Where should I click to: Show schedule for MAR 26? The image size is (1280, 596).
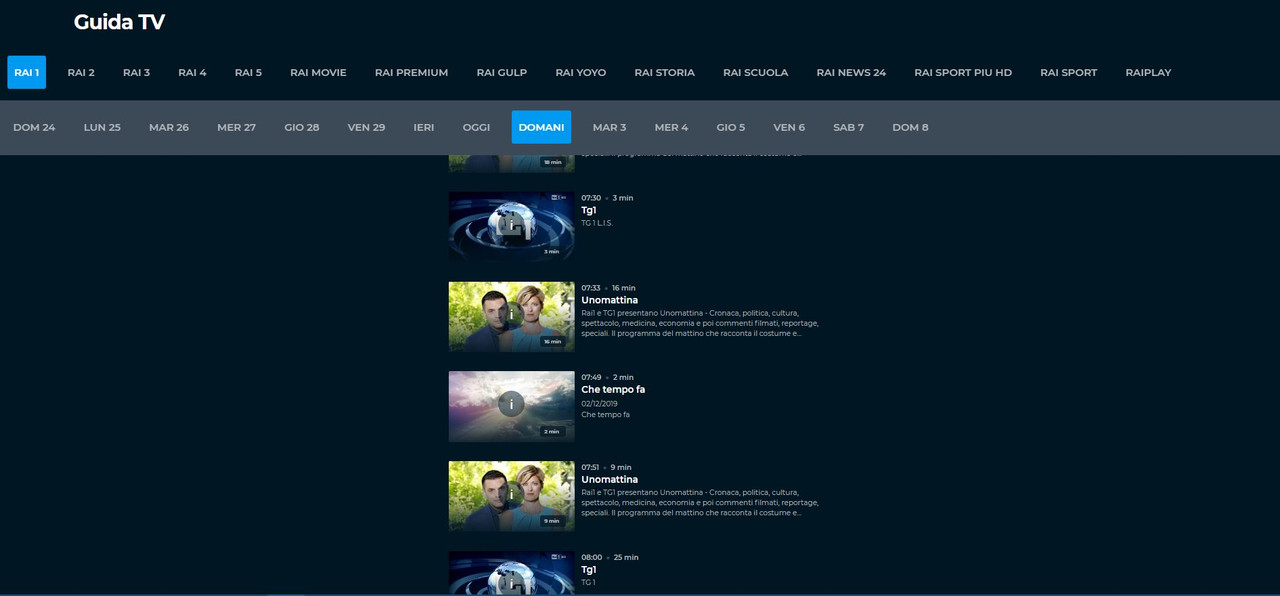(x=169, y=127)
